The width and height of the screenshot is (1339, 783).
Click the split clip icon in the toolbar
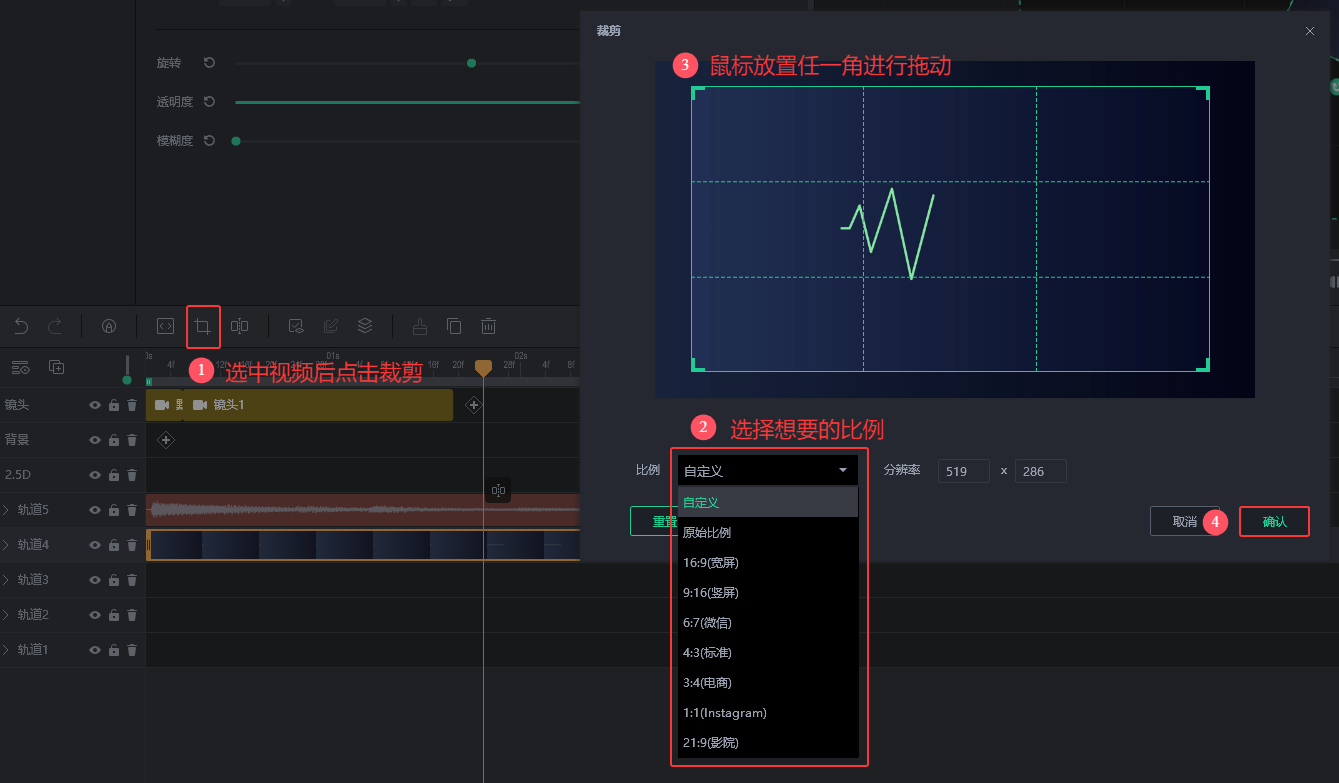pyautogui.click(x=240, y=326)
